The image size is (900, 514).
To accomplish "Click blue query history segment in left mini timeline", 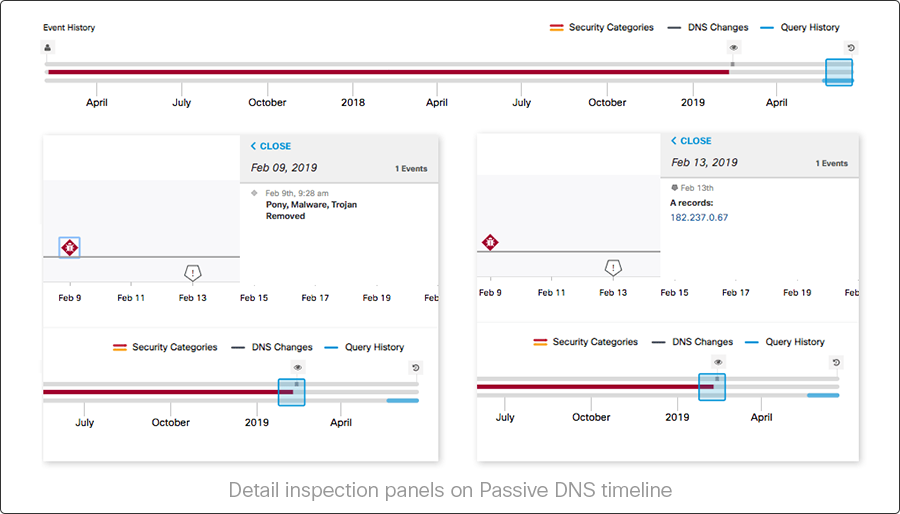I will [x=402, y=400].
